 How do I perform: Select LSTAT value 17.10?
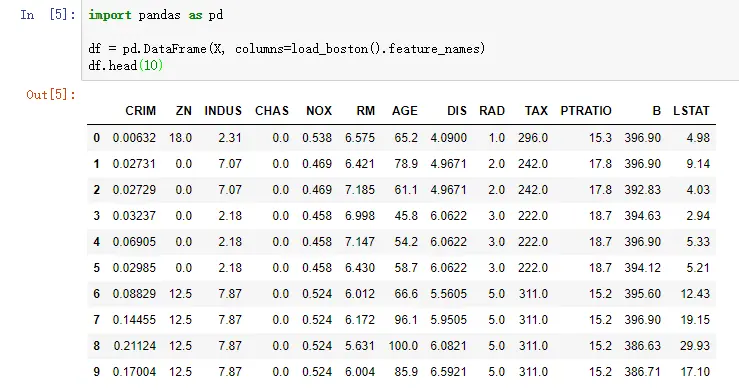coord(695,371)
